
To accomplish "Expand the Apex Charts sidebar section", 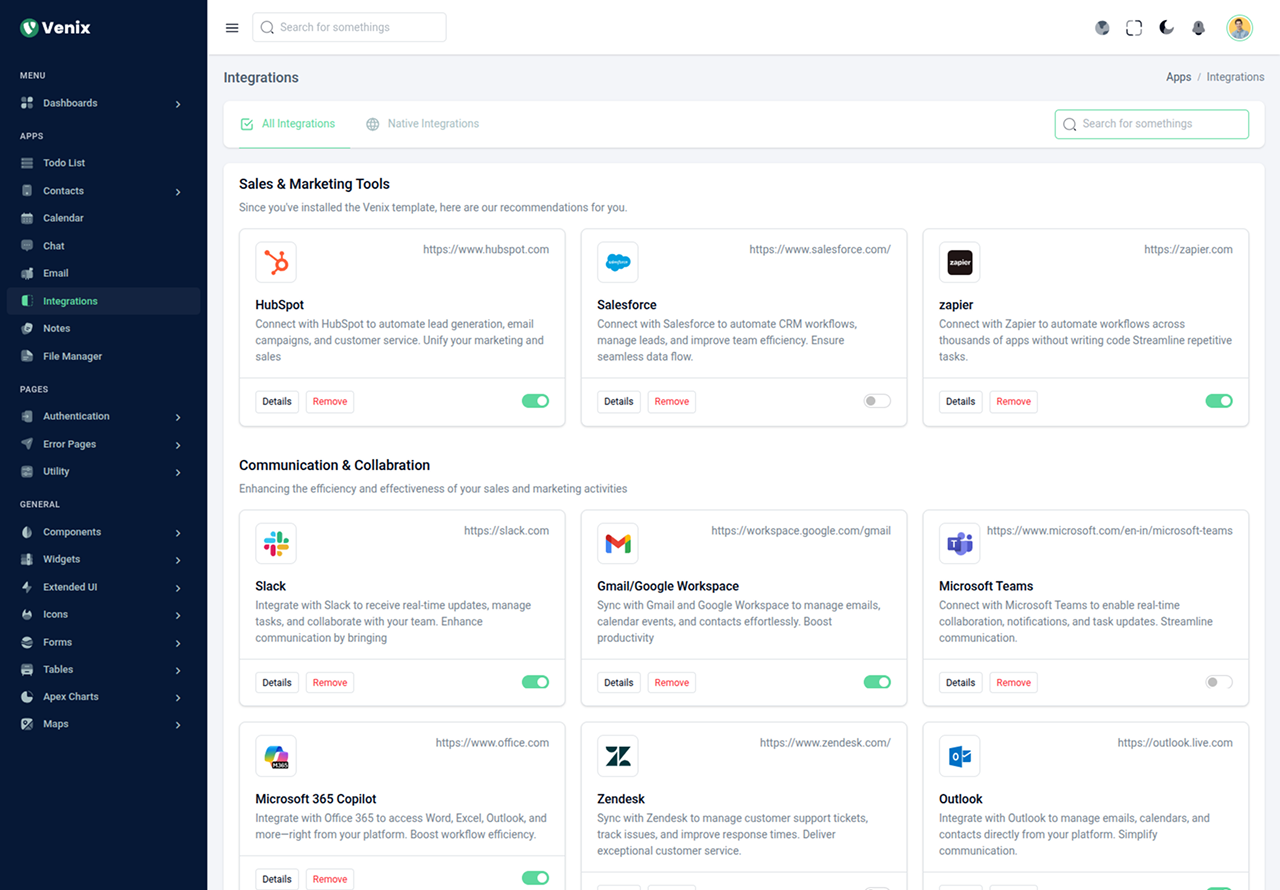I will pos(100,697).
